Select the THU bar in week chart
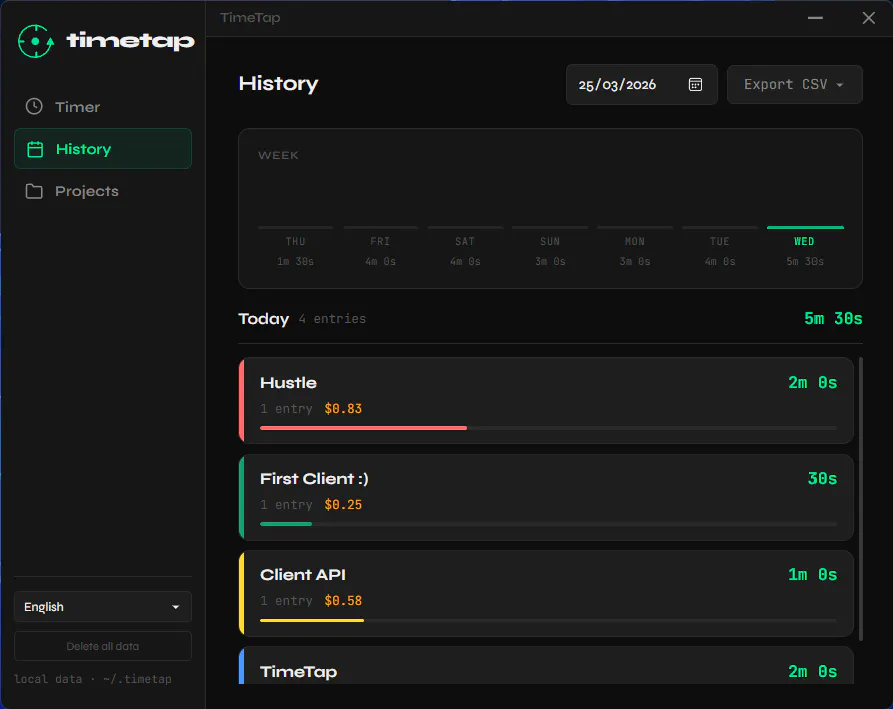Screen dimensions: 893x709 click(x=295, y=227)
